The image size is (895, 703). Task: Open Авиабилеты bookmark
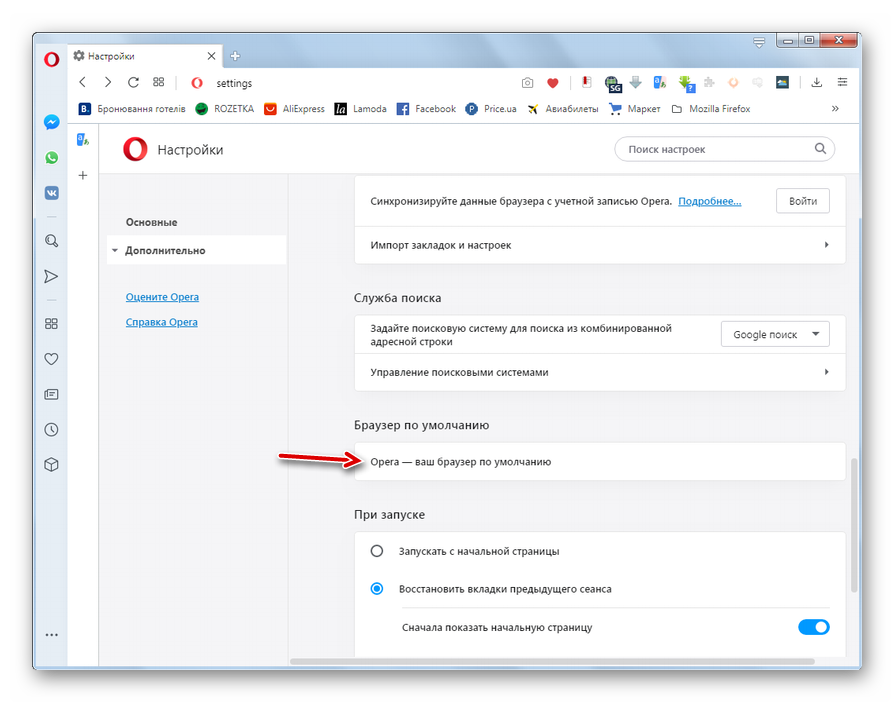[563, 108]
